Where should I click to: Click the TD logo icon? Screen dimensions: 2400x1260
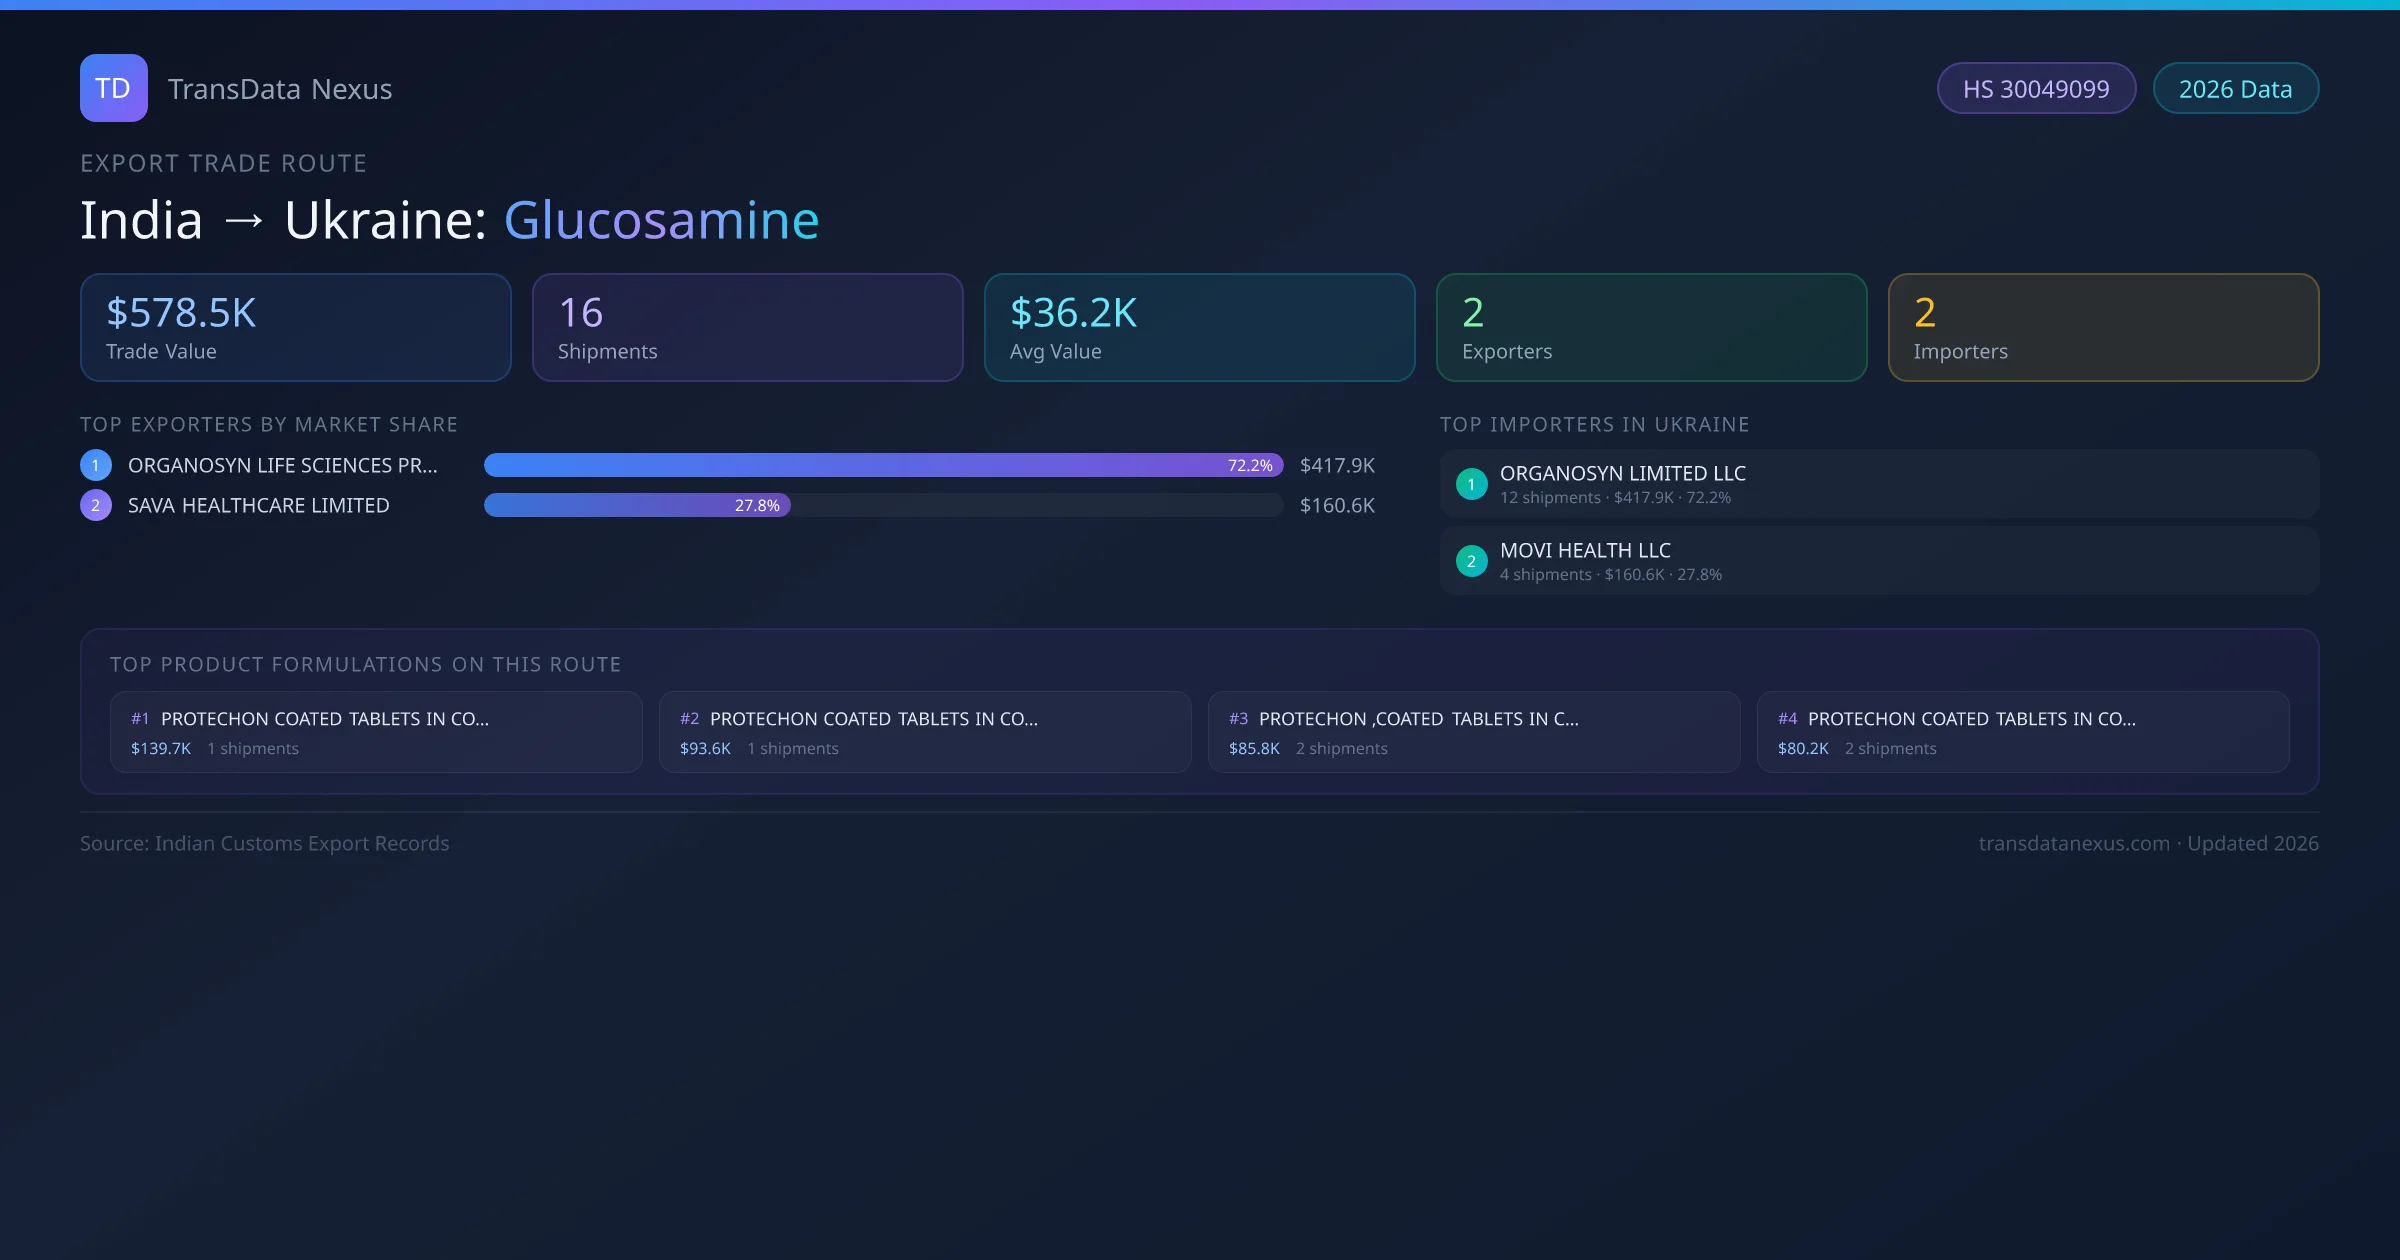coord(113,88)
